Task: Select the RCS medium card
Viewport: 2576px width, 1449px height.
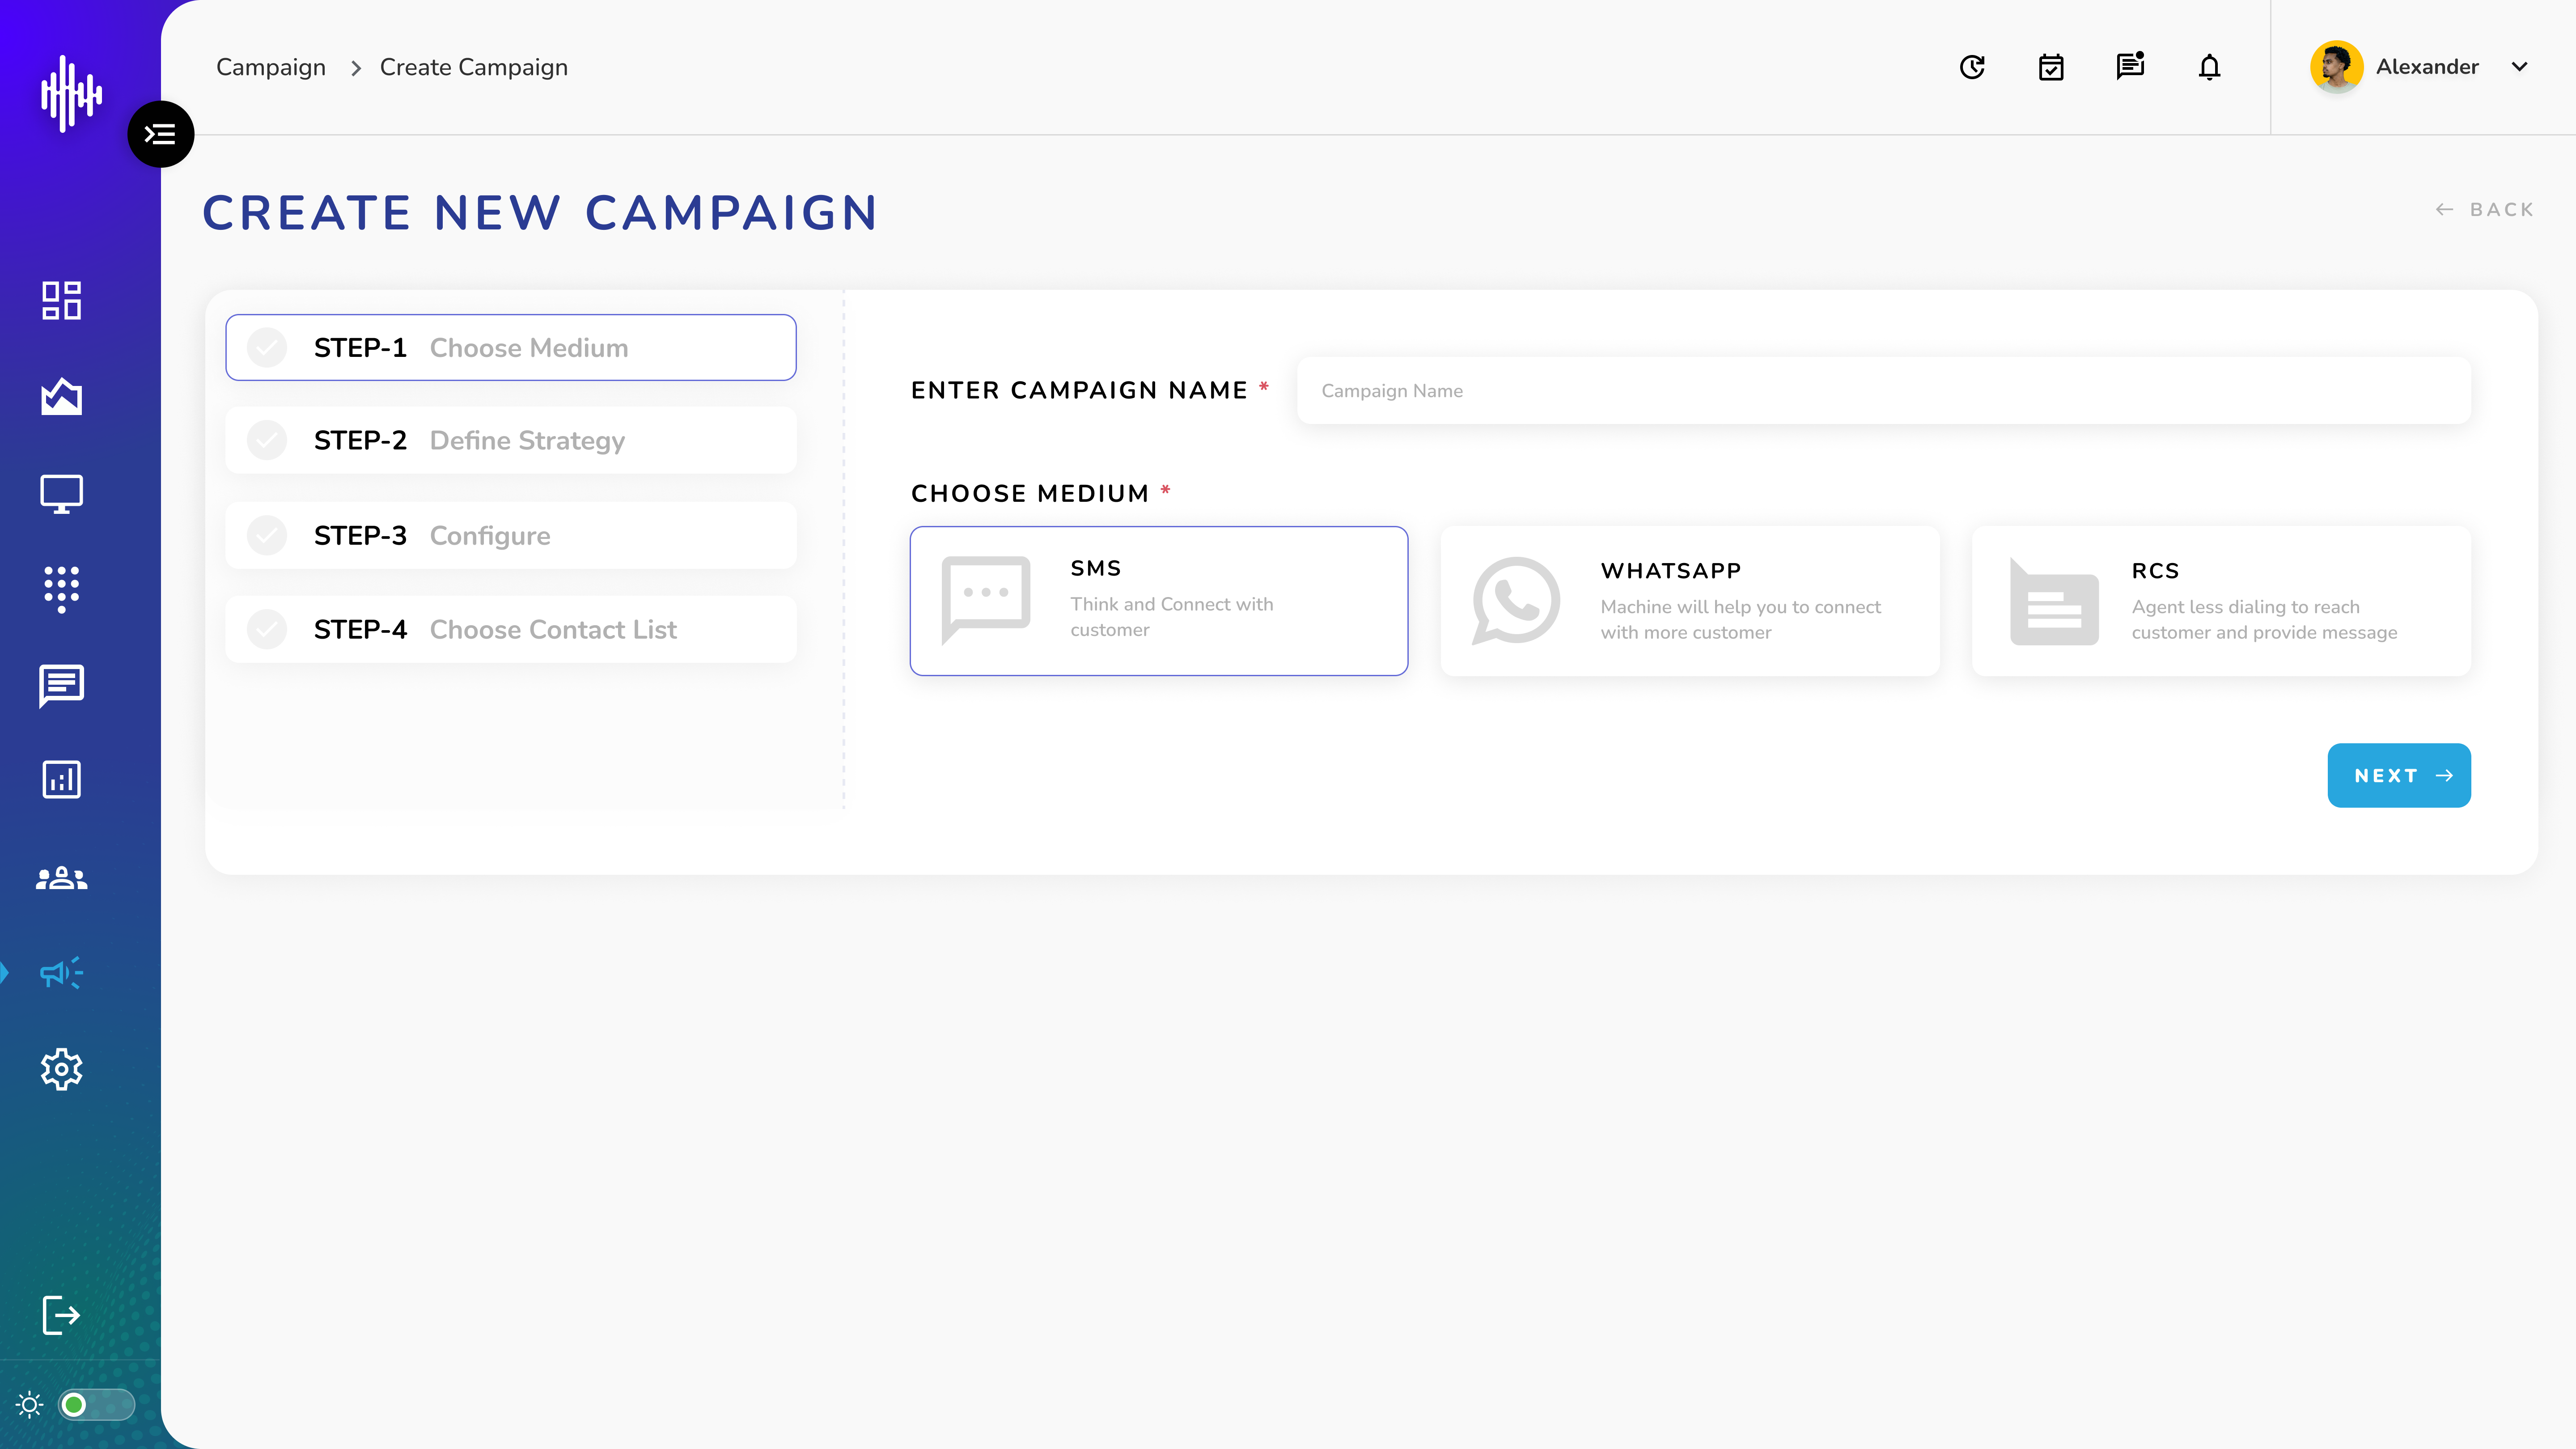Action: click(x=2221, y=601)
